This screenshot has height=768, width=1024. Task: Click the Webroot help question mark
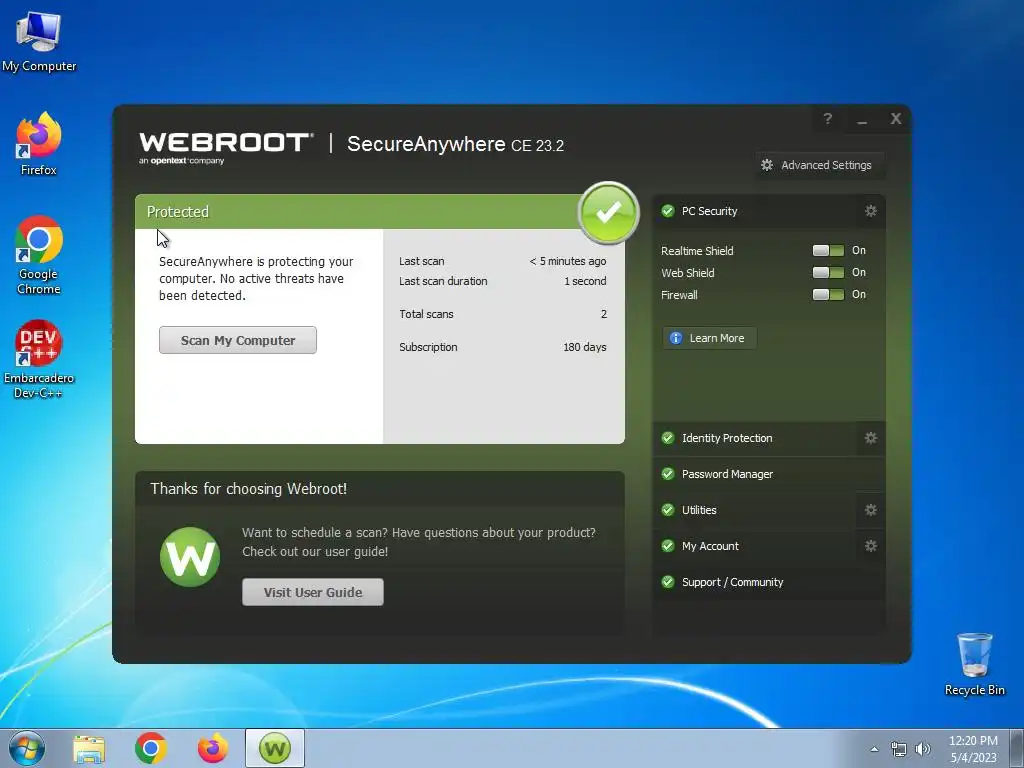tap(827, 118)
